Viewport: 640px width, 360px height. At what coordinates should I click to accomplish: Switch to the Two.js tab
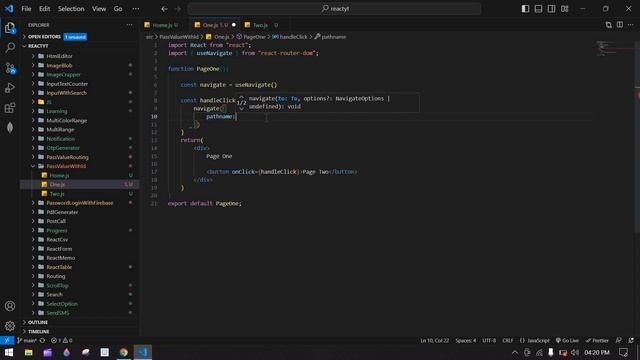click(x=263, y=25)
